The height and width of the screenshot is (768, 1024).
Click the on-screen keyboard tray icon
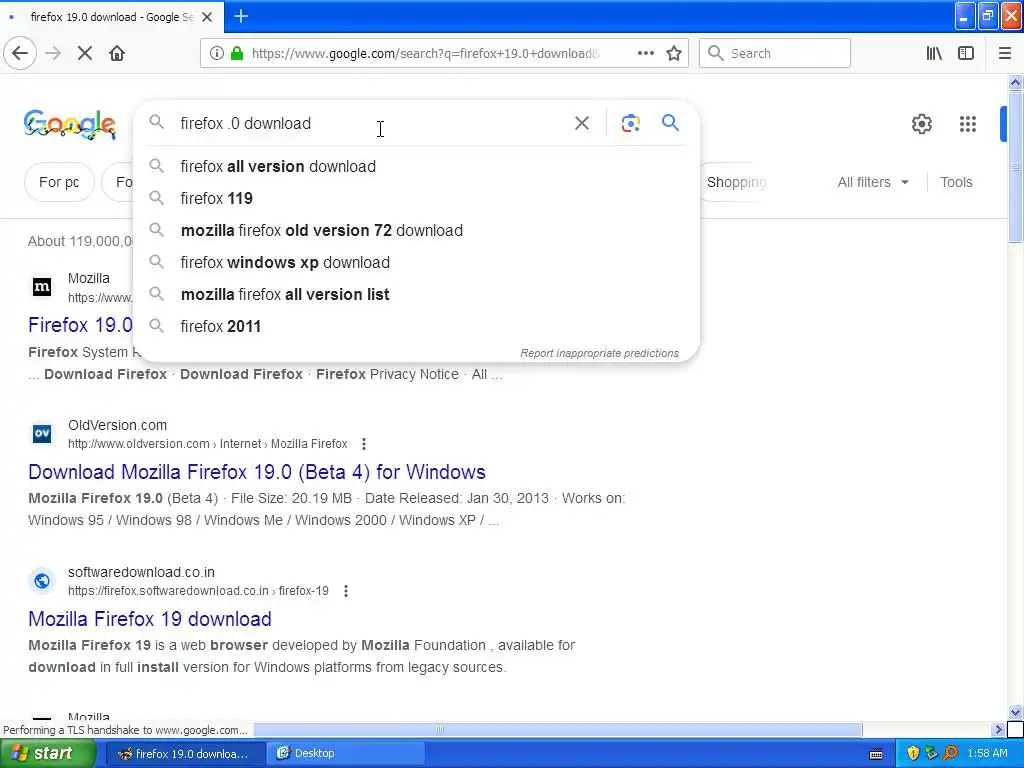click(876, 754)
